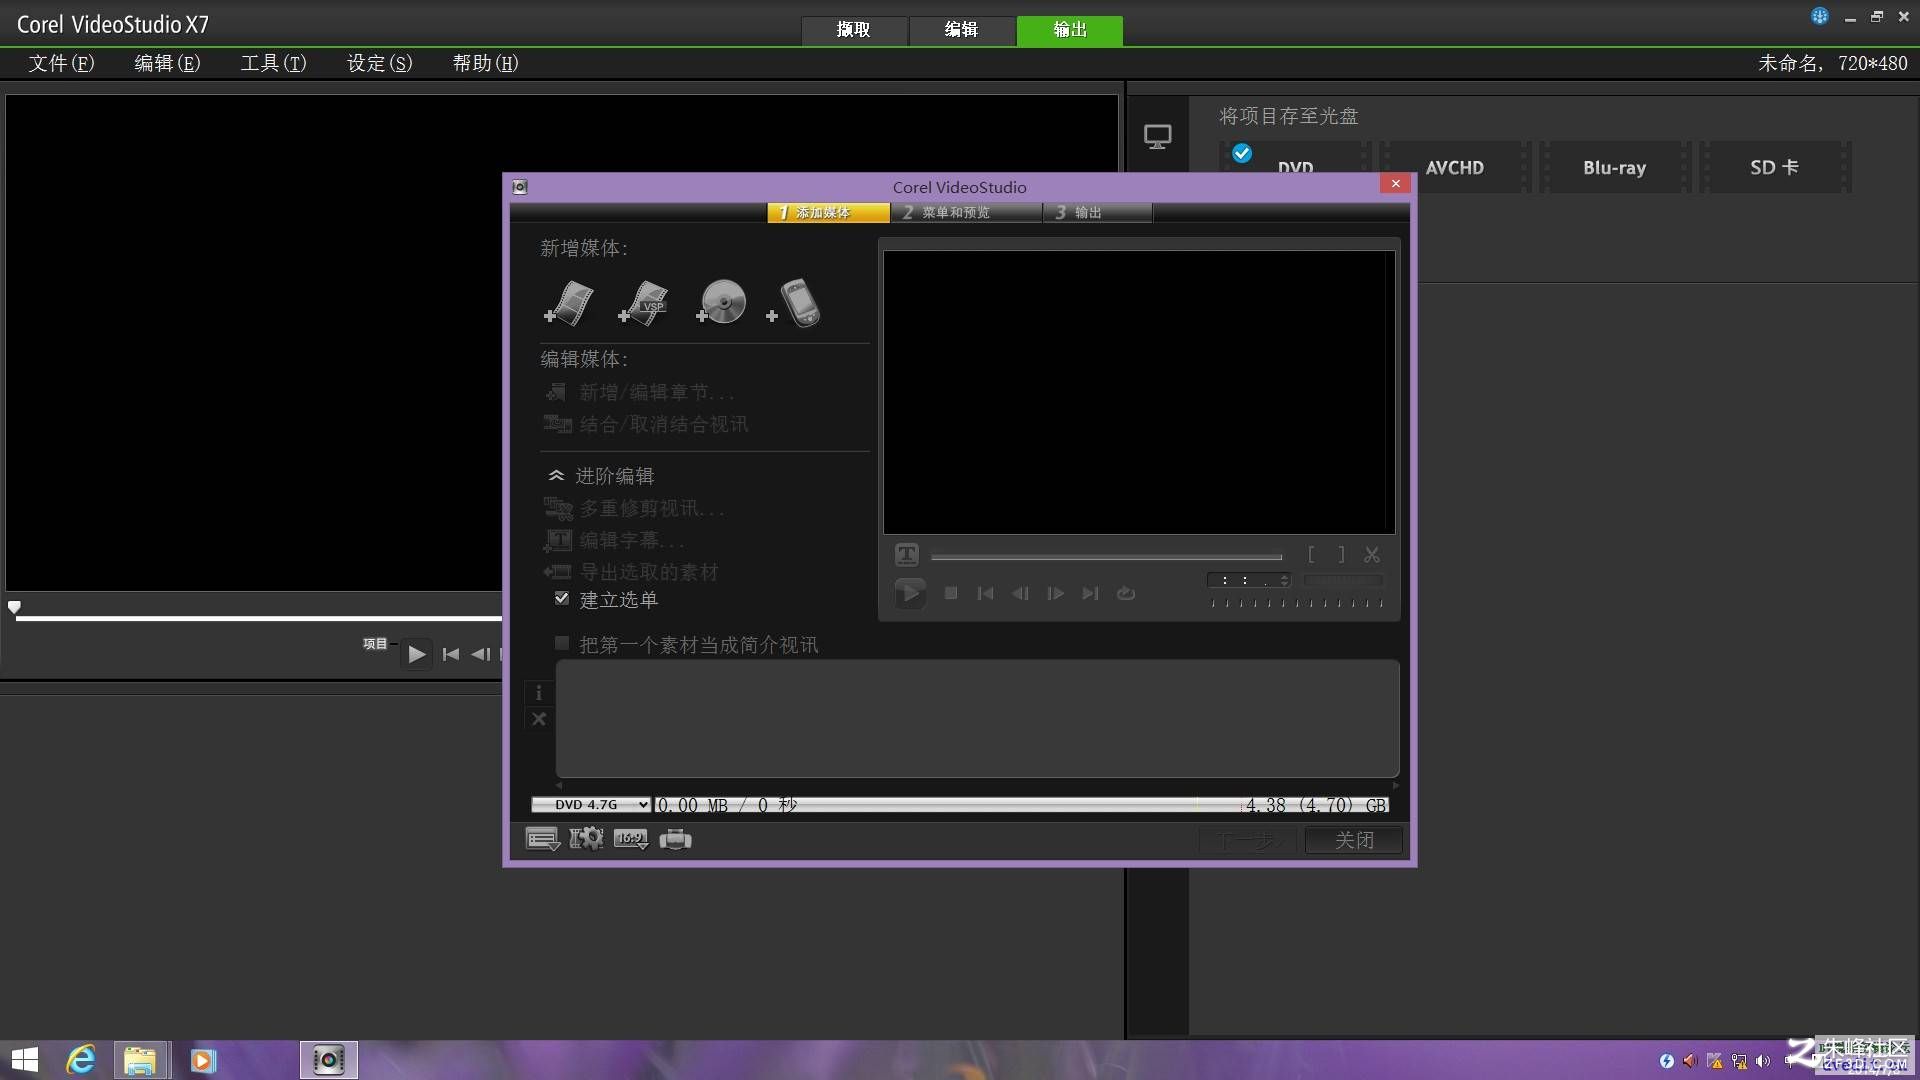Click the edit chapters item
The image size is (1920, 1080).
(x=639, y=392)
